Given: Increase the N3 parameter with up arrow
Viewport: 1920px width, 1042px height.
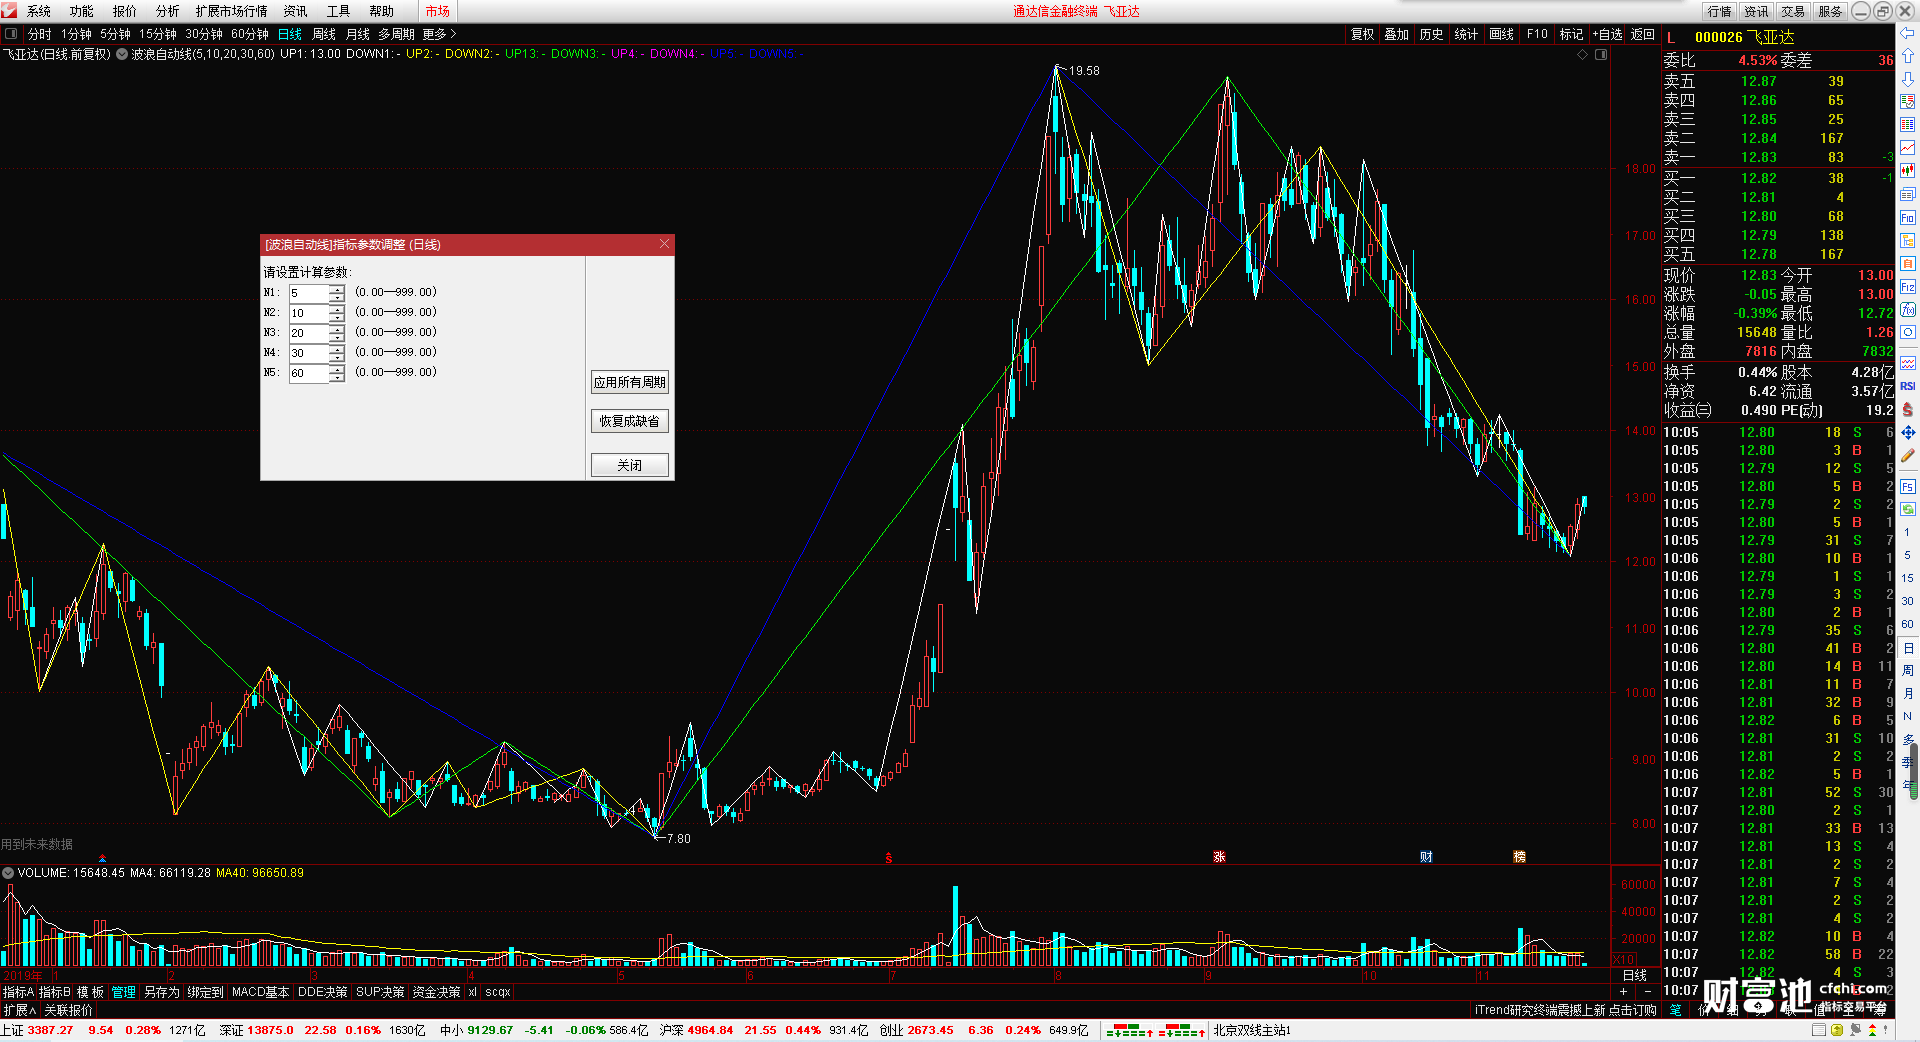Looking at the screenshot, I should (x=337, y=329).
